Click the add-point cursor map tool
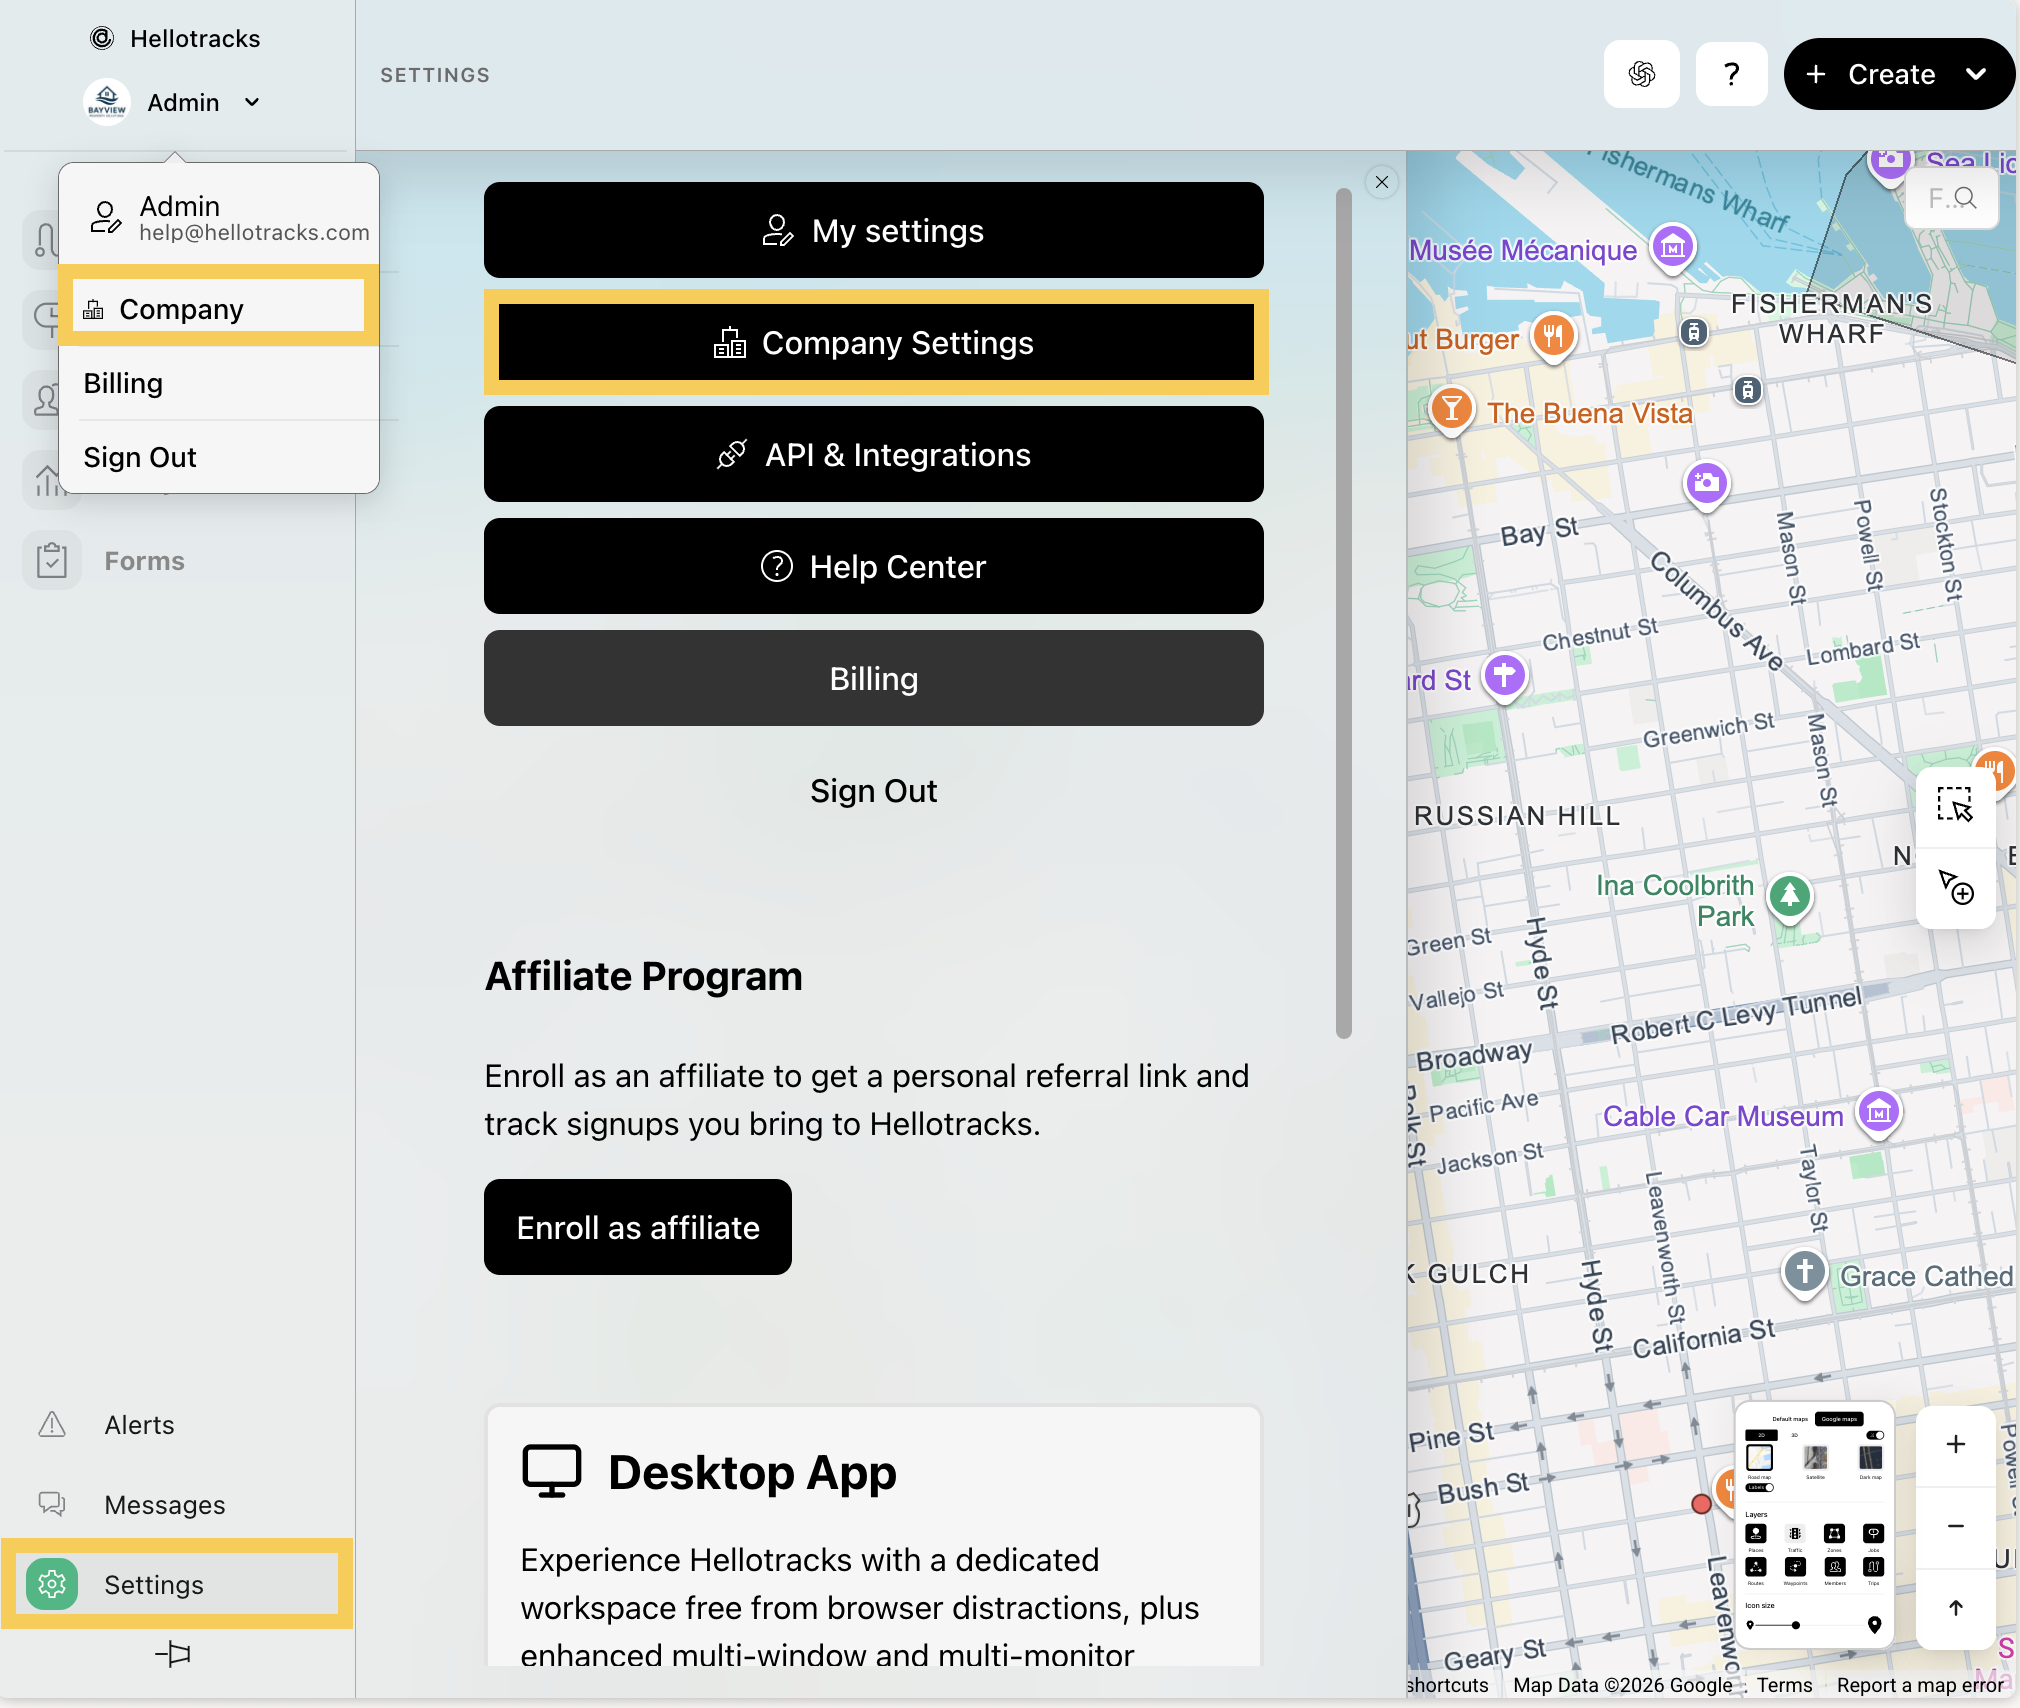Viewport: 2020px width, 1708px height. [x=1955, y=887]
